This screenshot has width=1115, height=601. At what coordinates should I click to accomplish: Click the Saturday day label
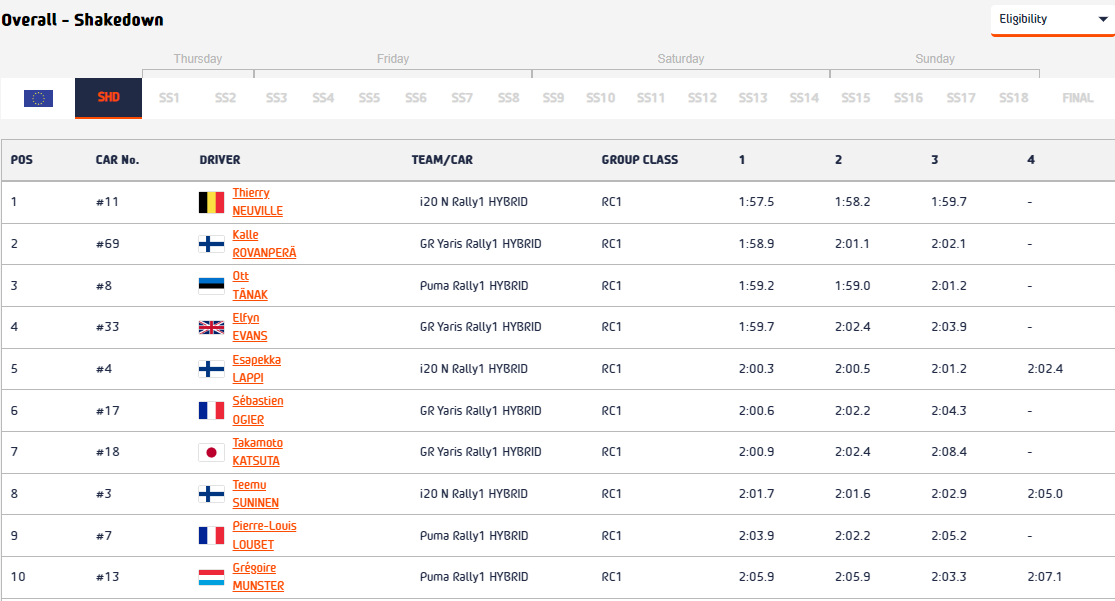(x=681, y=59)
